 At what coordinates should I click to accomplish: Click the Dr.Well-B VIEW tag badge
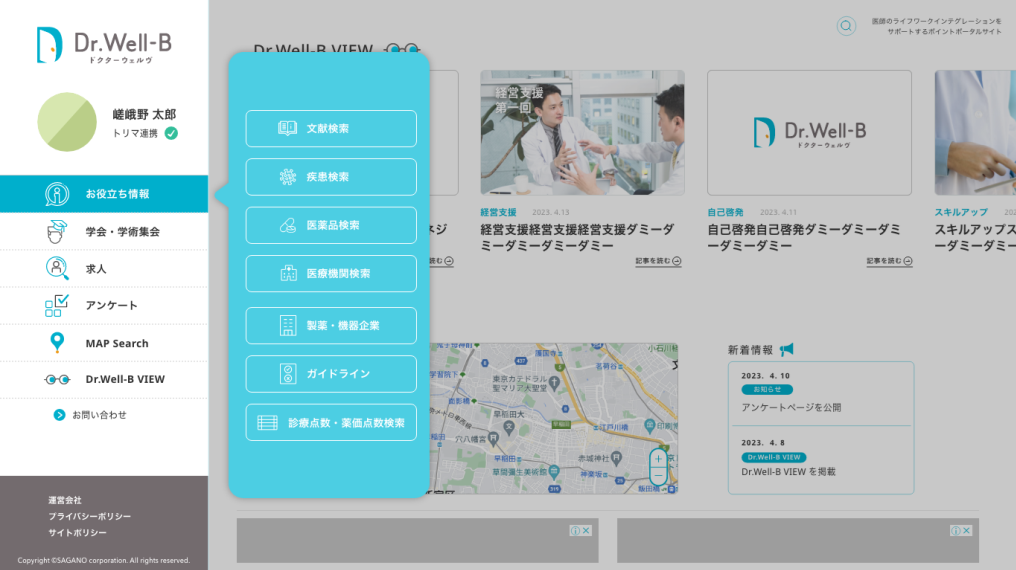[x=774, y=457]
